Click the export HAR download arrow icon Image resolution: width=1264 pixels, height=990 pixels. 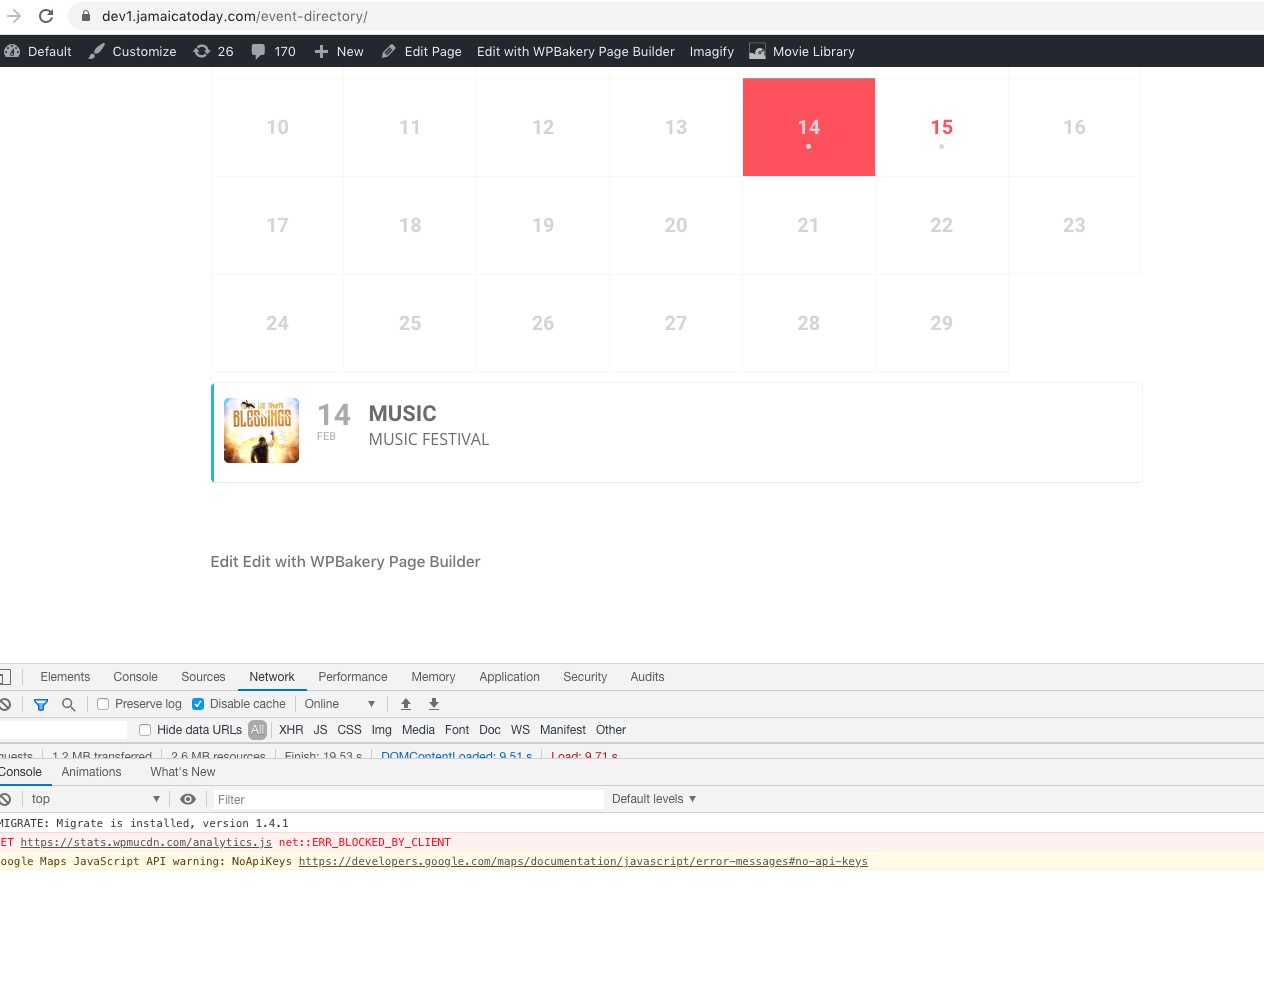pyautogui.click(x=434, y=704)
